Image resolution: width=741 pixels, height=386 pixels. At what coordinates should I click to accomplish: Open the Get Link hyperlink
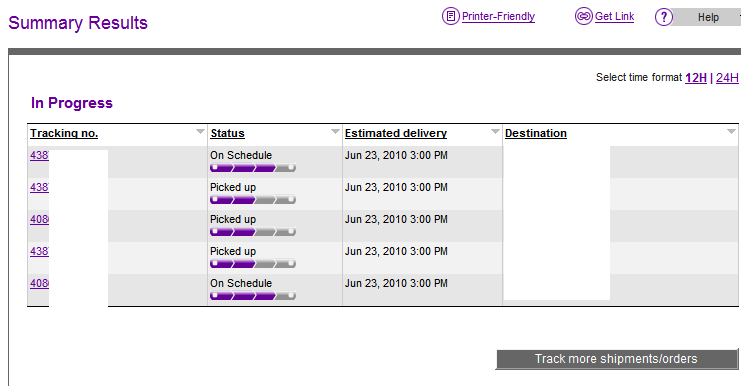614,16
